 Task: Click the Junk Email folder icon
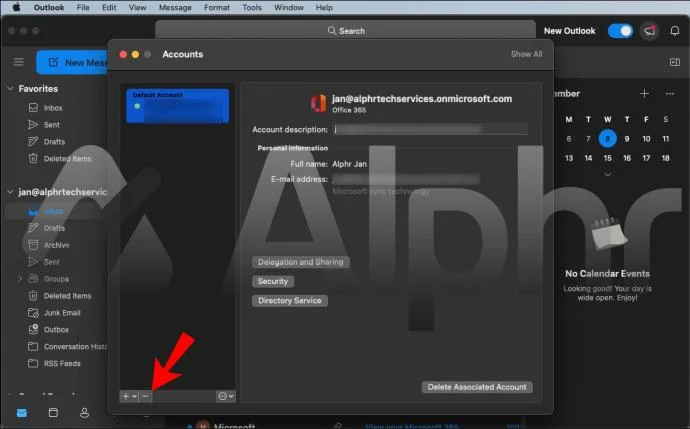point(33,312)
